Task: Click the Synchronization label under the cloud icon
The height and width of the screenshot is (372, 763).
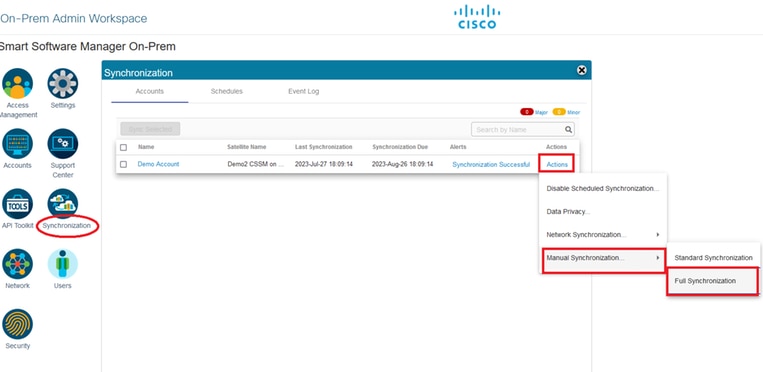Action: point(67,226)
